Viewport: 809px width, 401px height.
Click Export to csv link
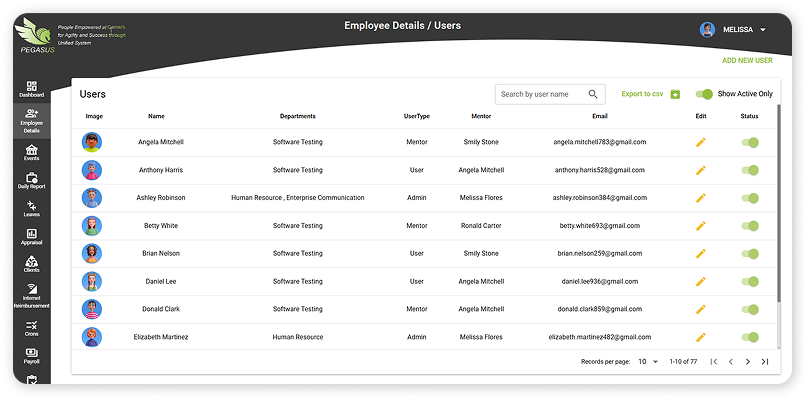point(642,94)
